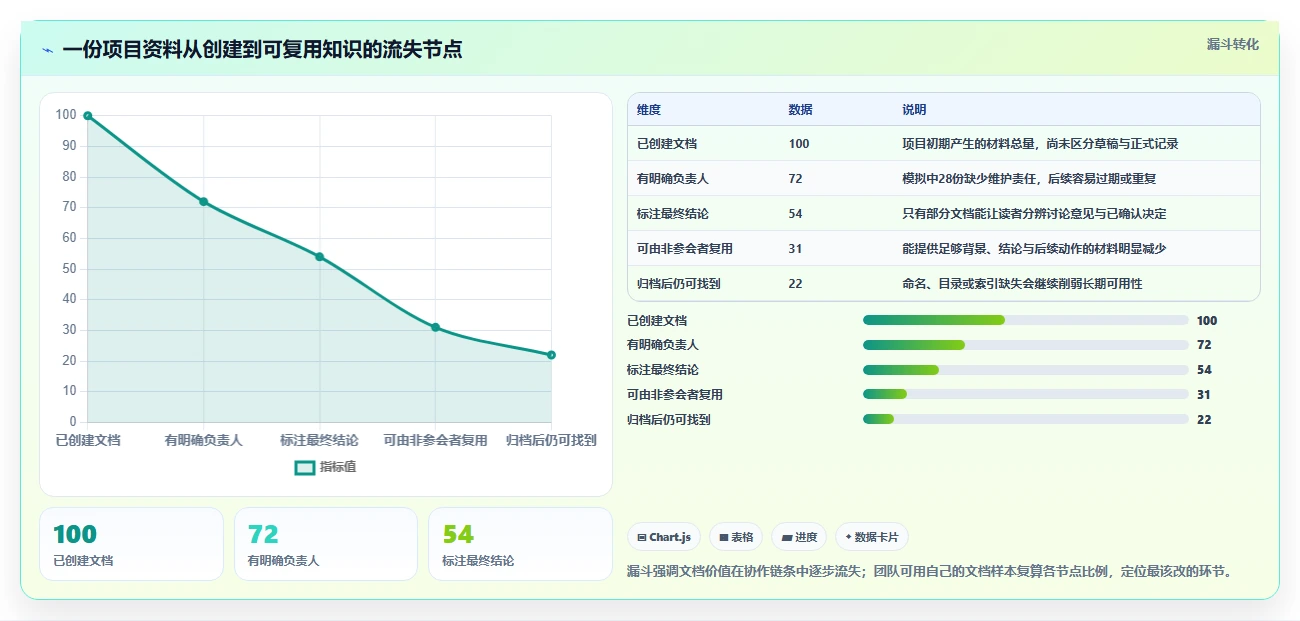Click the 归档后仍可找到 label in progress list
Viewport: 1300px width, 621px height.
669,420
